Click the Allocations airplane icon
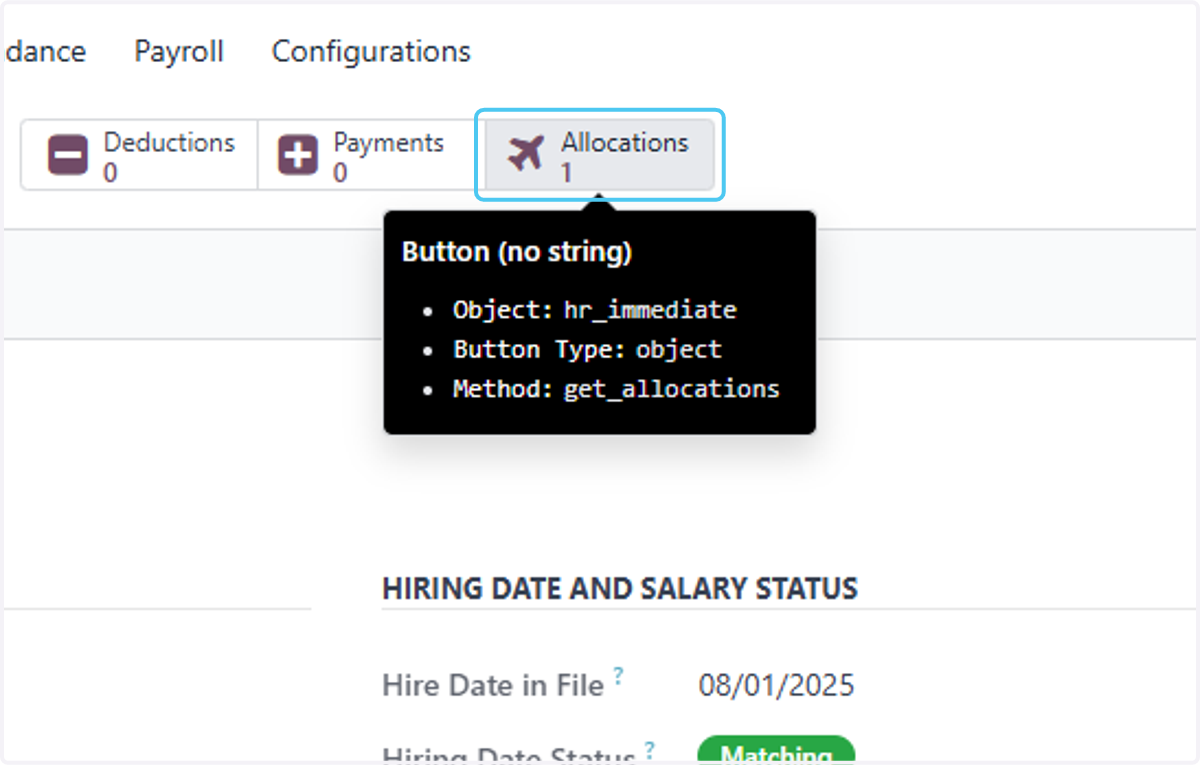The image size is (1200, 765). point(526,154)
